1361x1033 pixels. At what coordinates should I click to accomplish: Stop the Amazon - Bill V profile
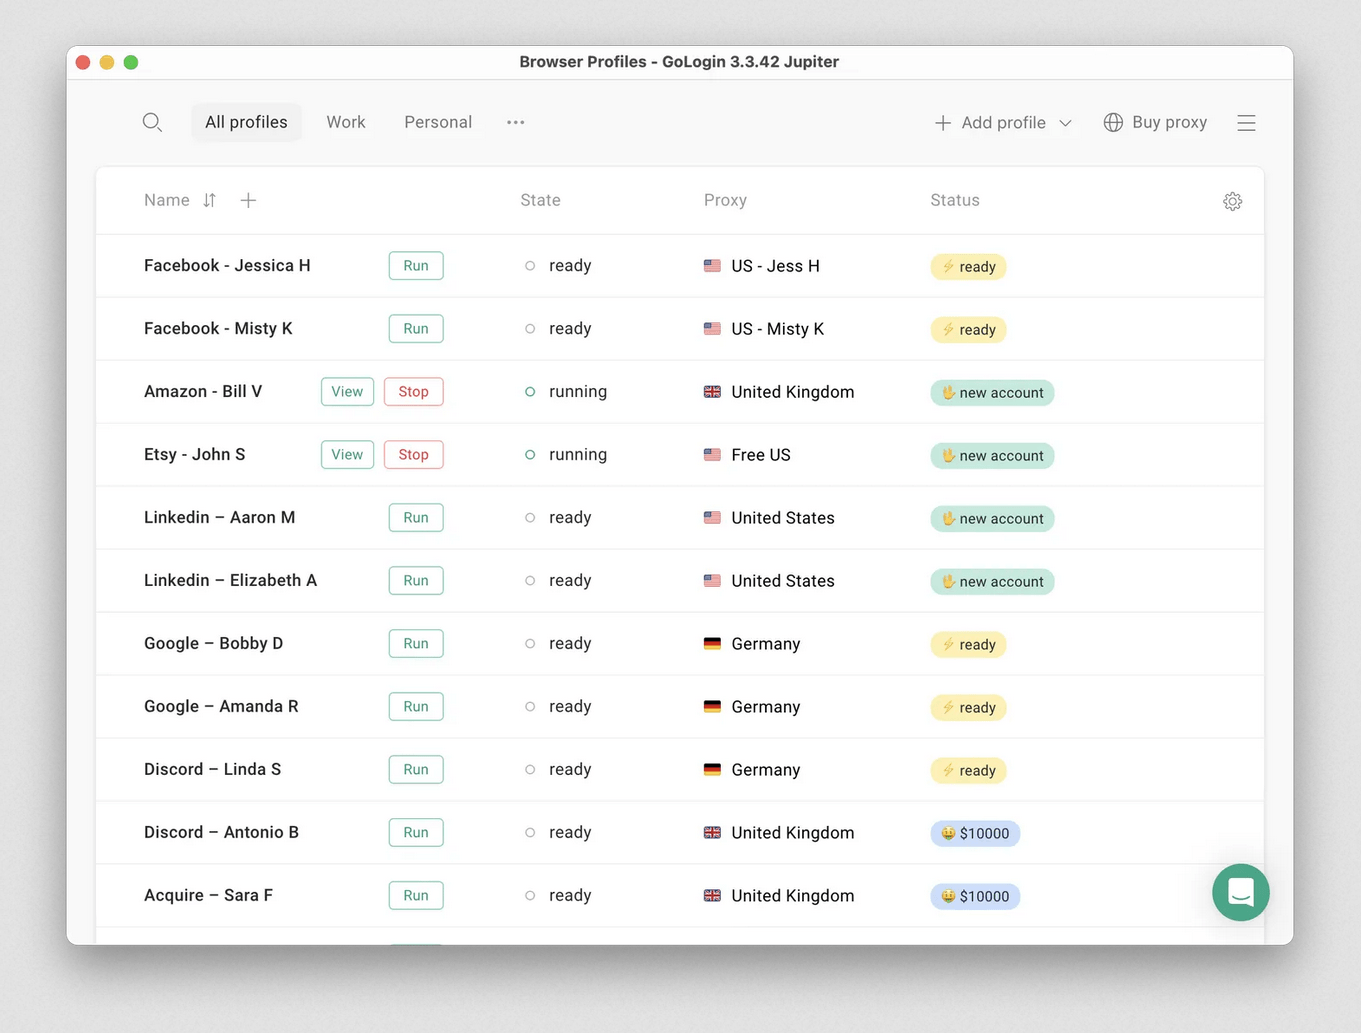[414, 392]
